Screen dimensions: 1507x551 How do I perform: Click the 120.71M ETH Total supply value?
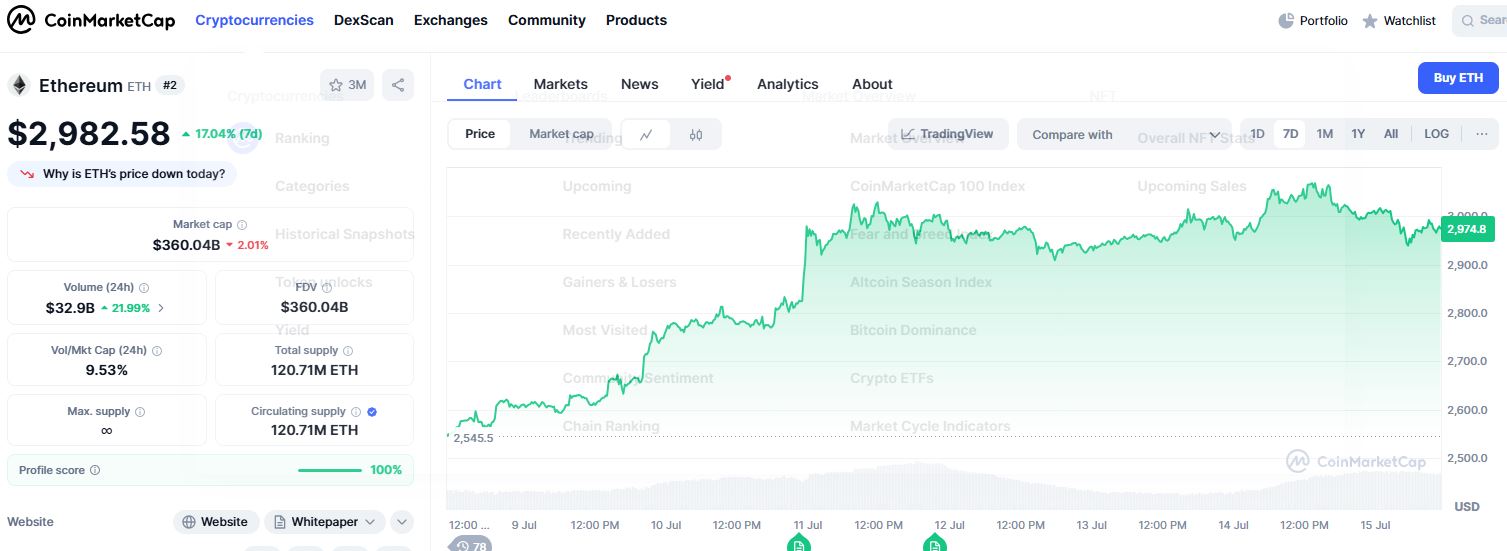coord(315,370)
